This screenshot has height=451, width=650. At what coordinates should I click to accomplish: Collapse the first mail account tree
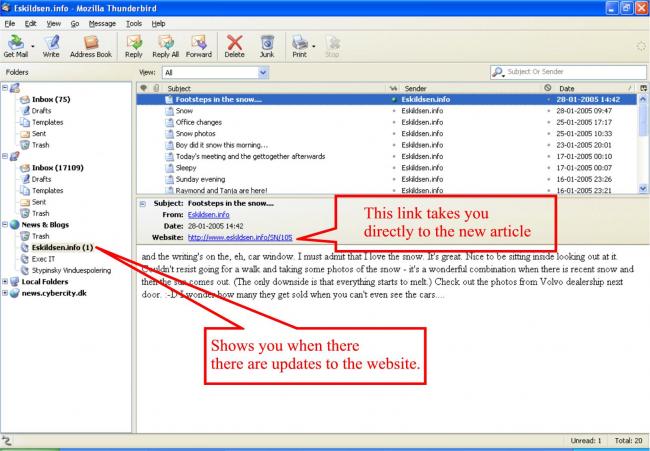point(5,88)
